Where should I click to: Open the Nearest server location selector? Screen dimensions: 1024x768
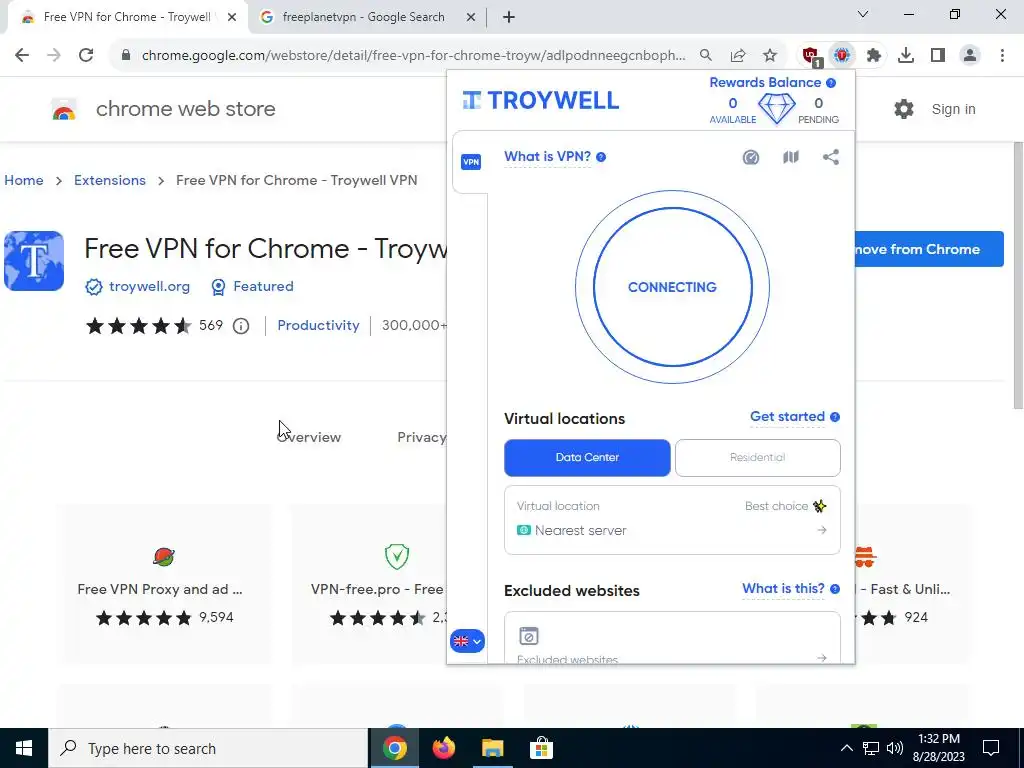[672, 520]
